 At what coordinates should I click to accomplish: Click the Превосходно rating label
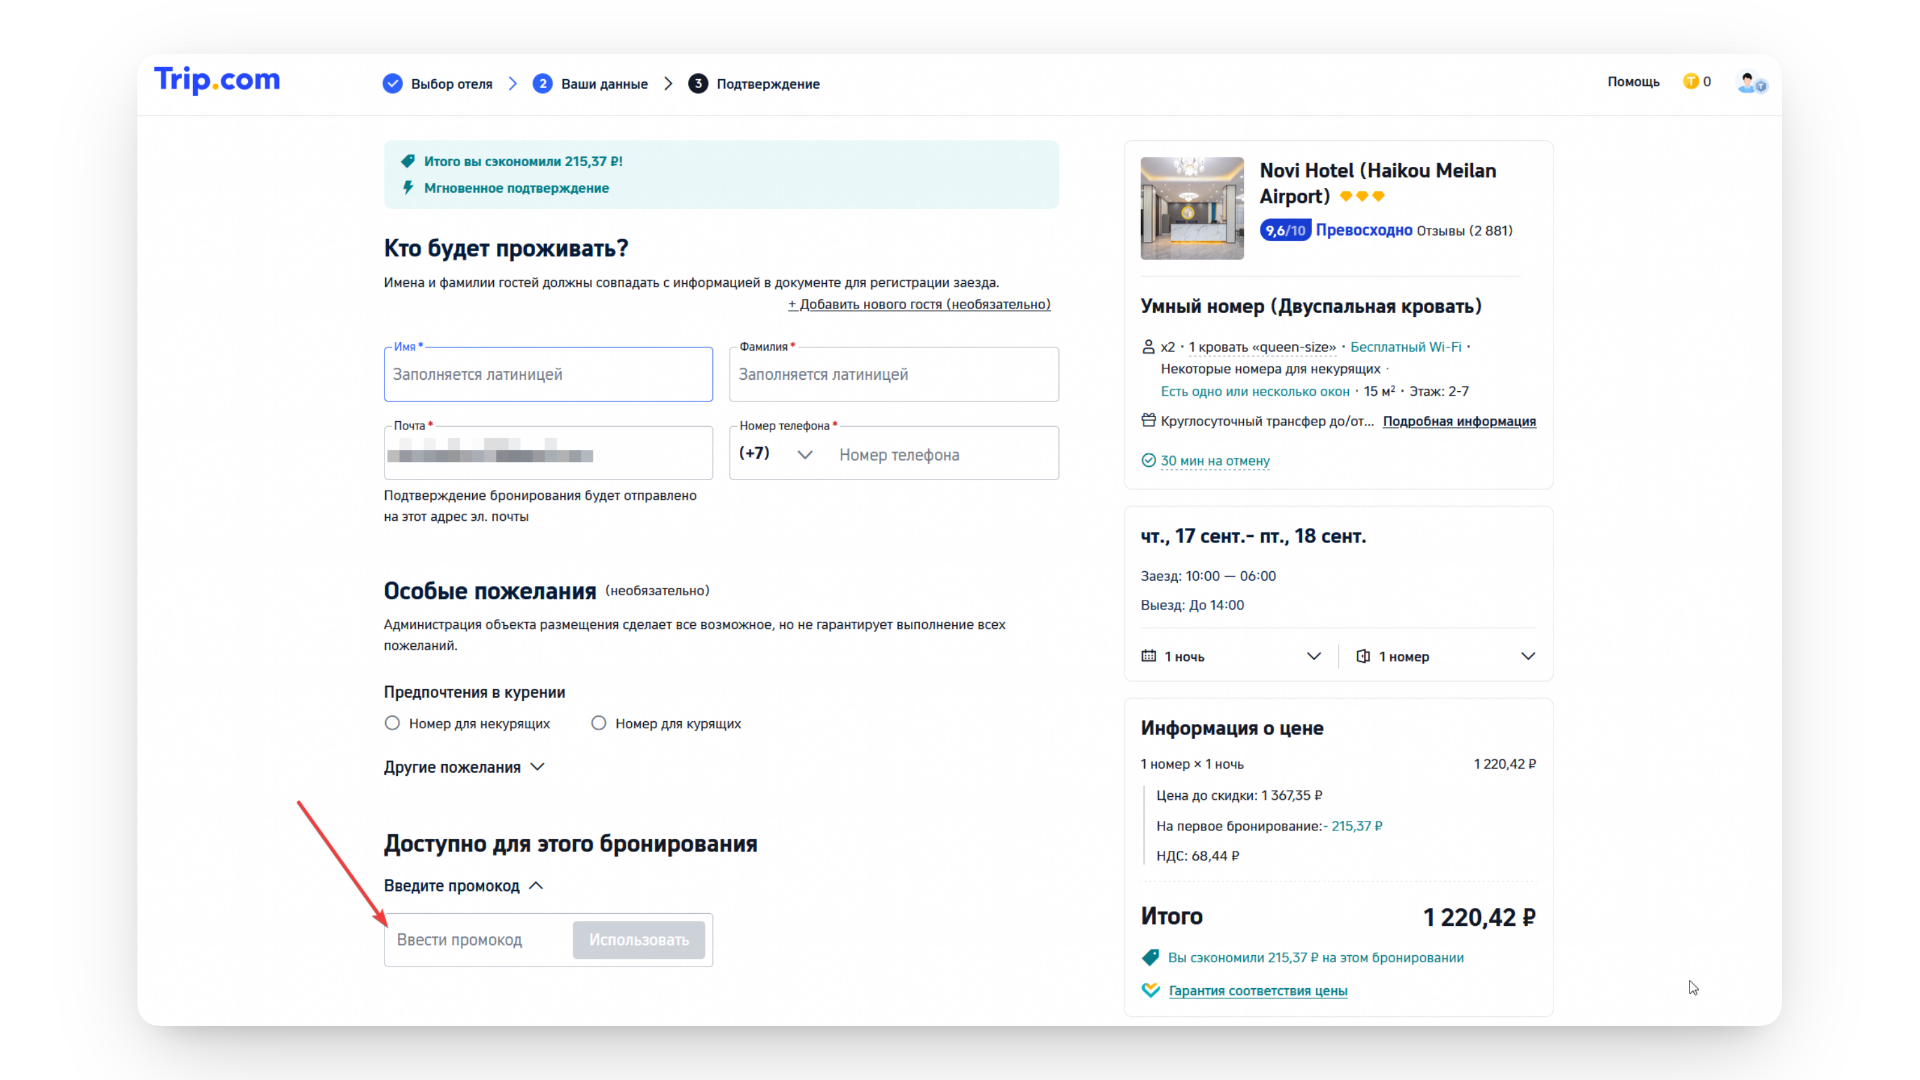tap(1364, 230)
